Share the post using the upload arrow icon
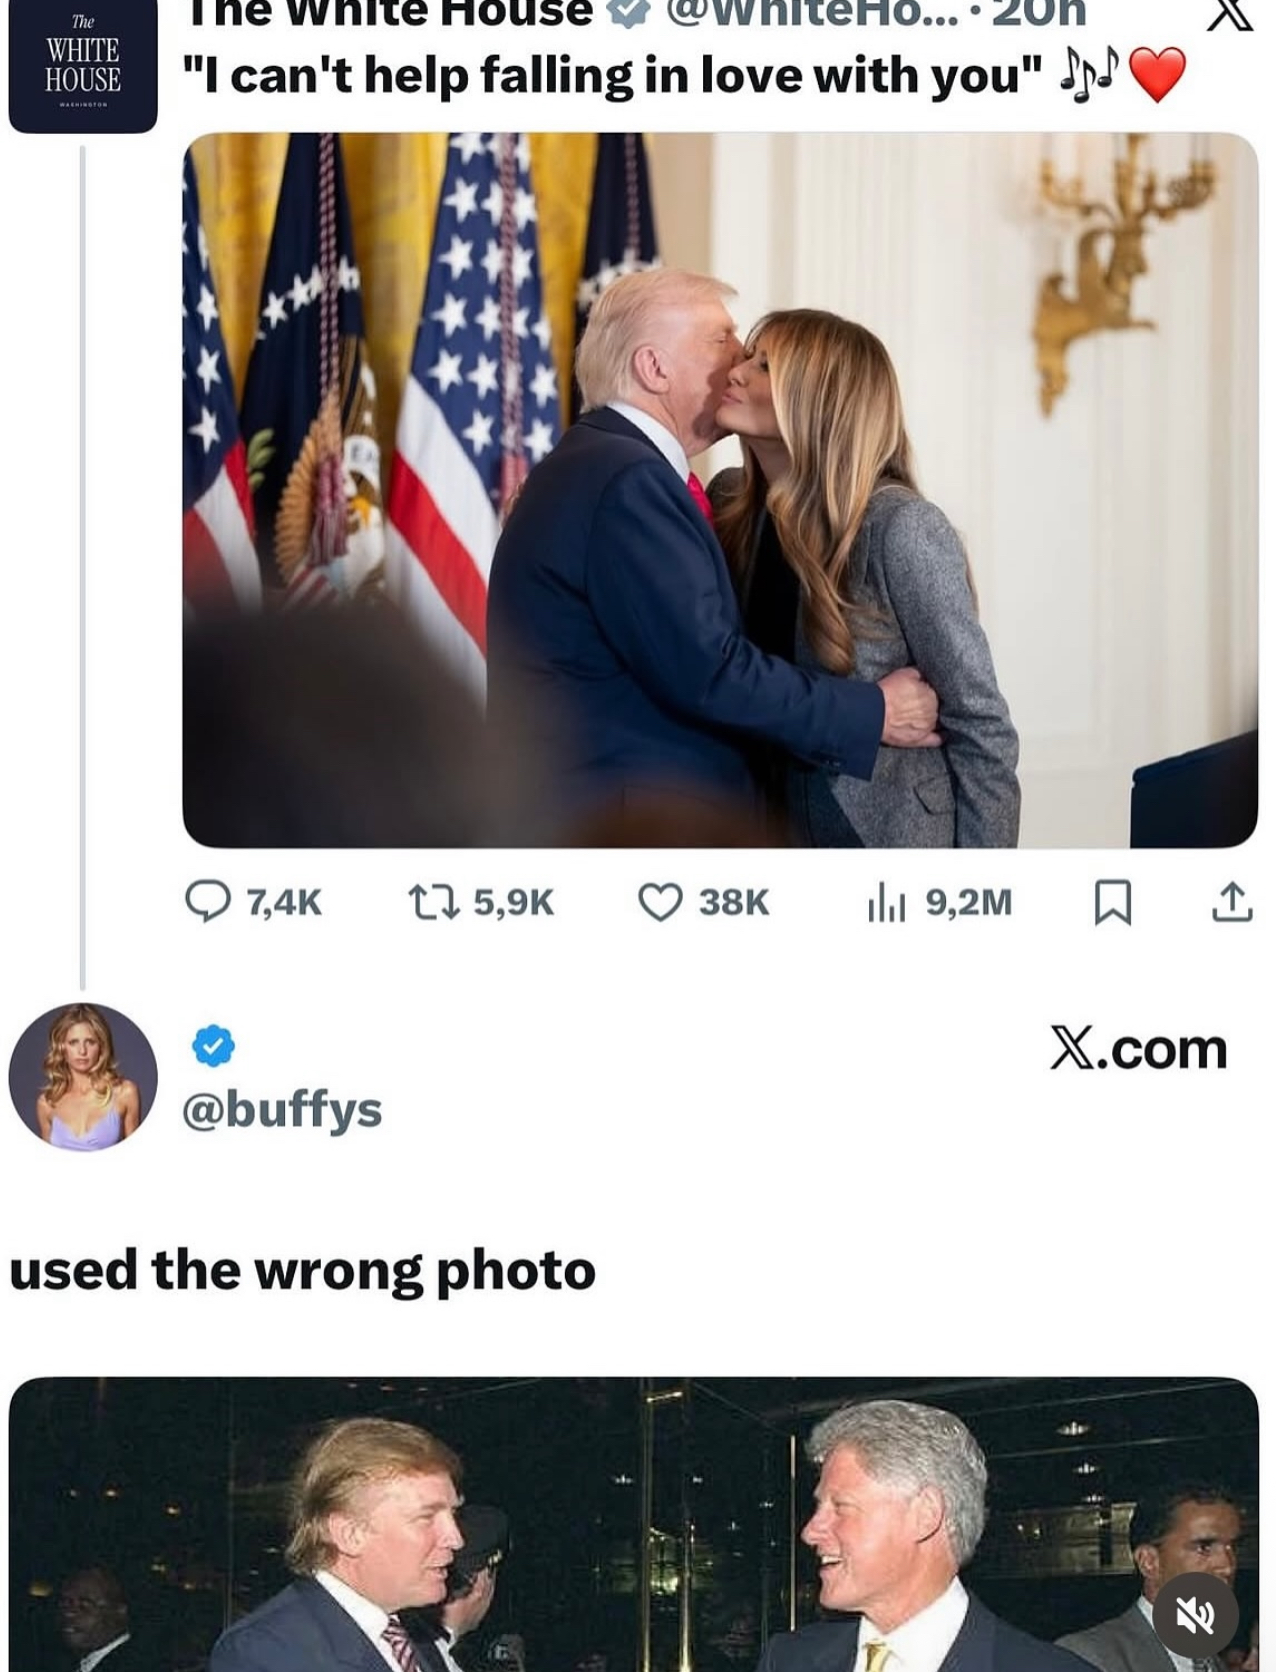This screenshot has height=1672, width=1276. pyautogui.click(x=1231, y=901)
